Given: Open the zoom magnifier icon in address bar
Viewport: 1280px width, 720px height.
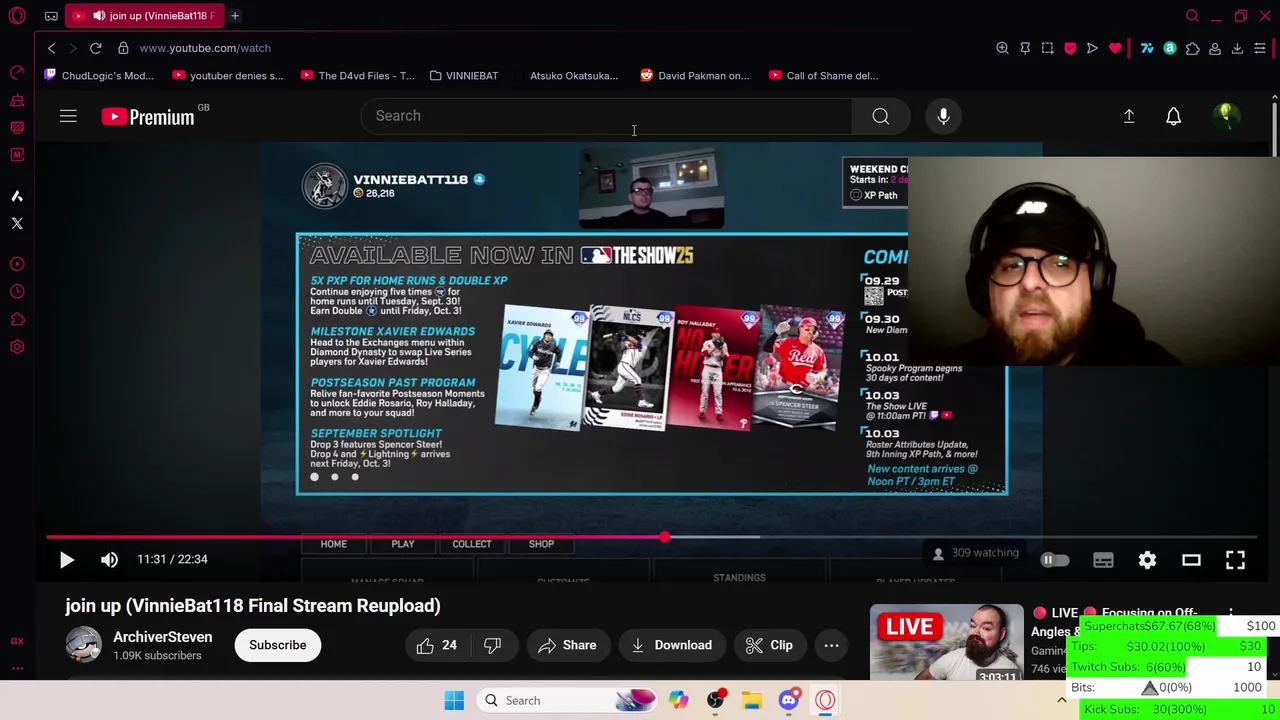Looking at the screenshot, I should click(1002, 48).
